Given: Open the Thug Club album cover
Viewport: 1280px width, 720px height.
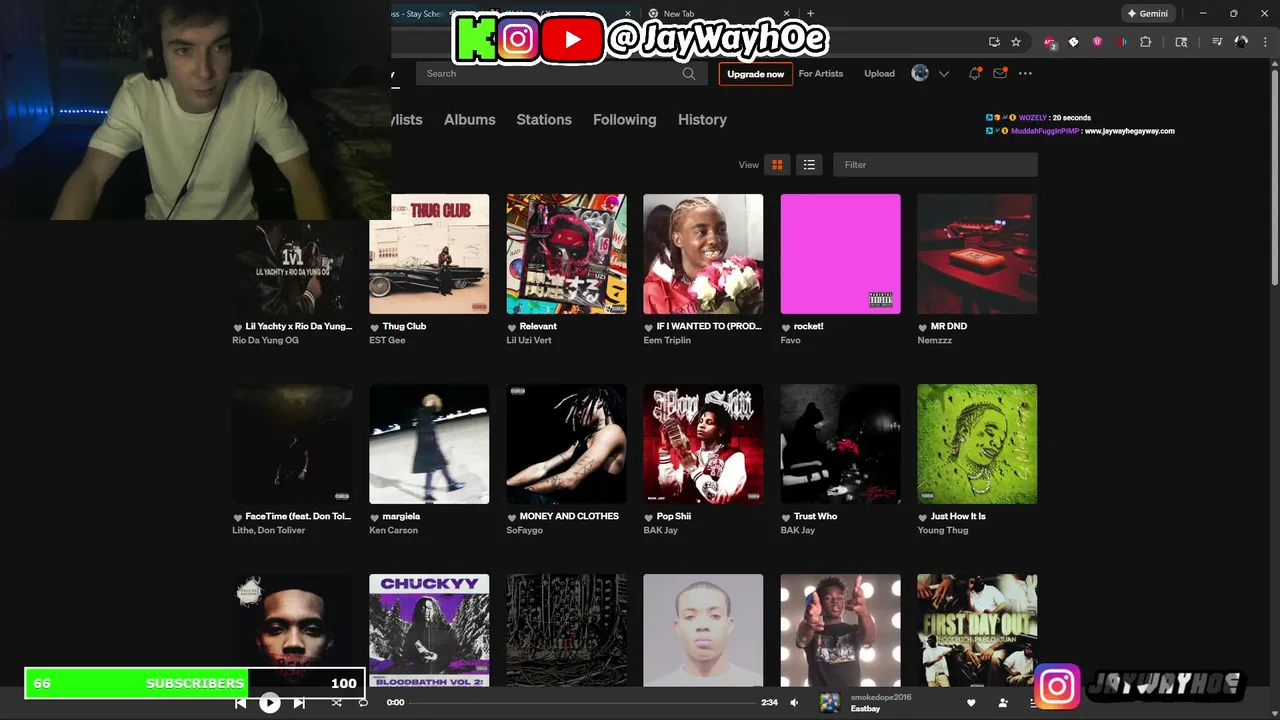Looking at the screenshot, I should 429,254.
